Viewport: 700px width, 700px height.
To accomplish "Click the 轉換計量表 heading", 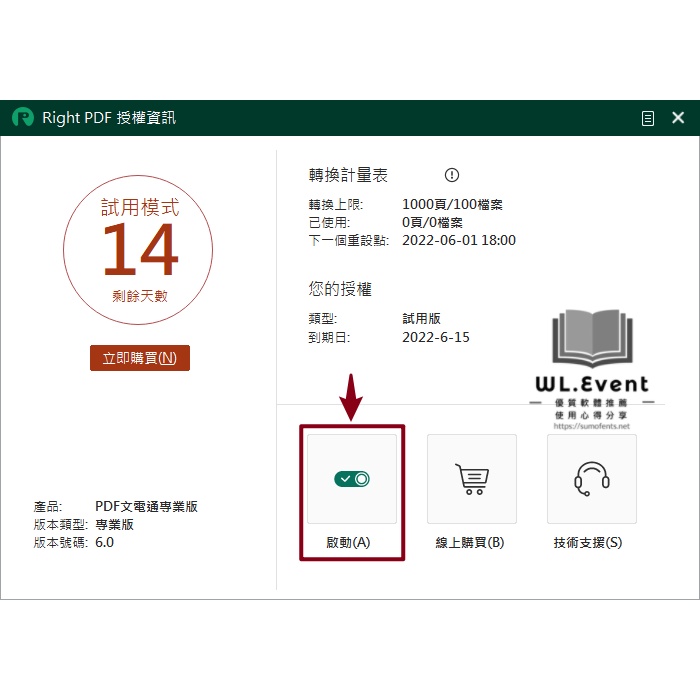I will [x=348, y=175].
